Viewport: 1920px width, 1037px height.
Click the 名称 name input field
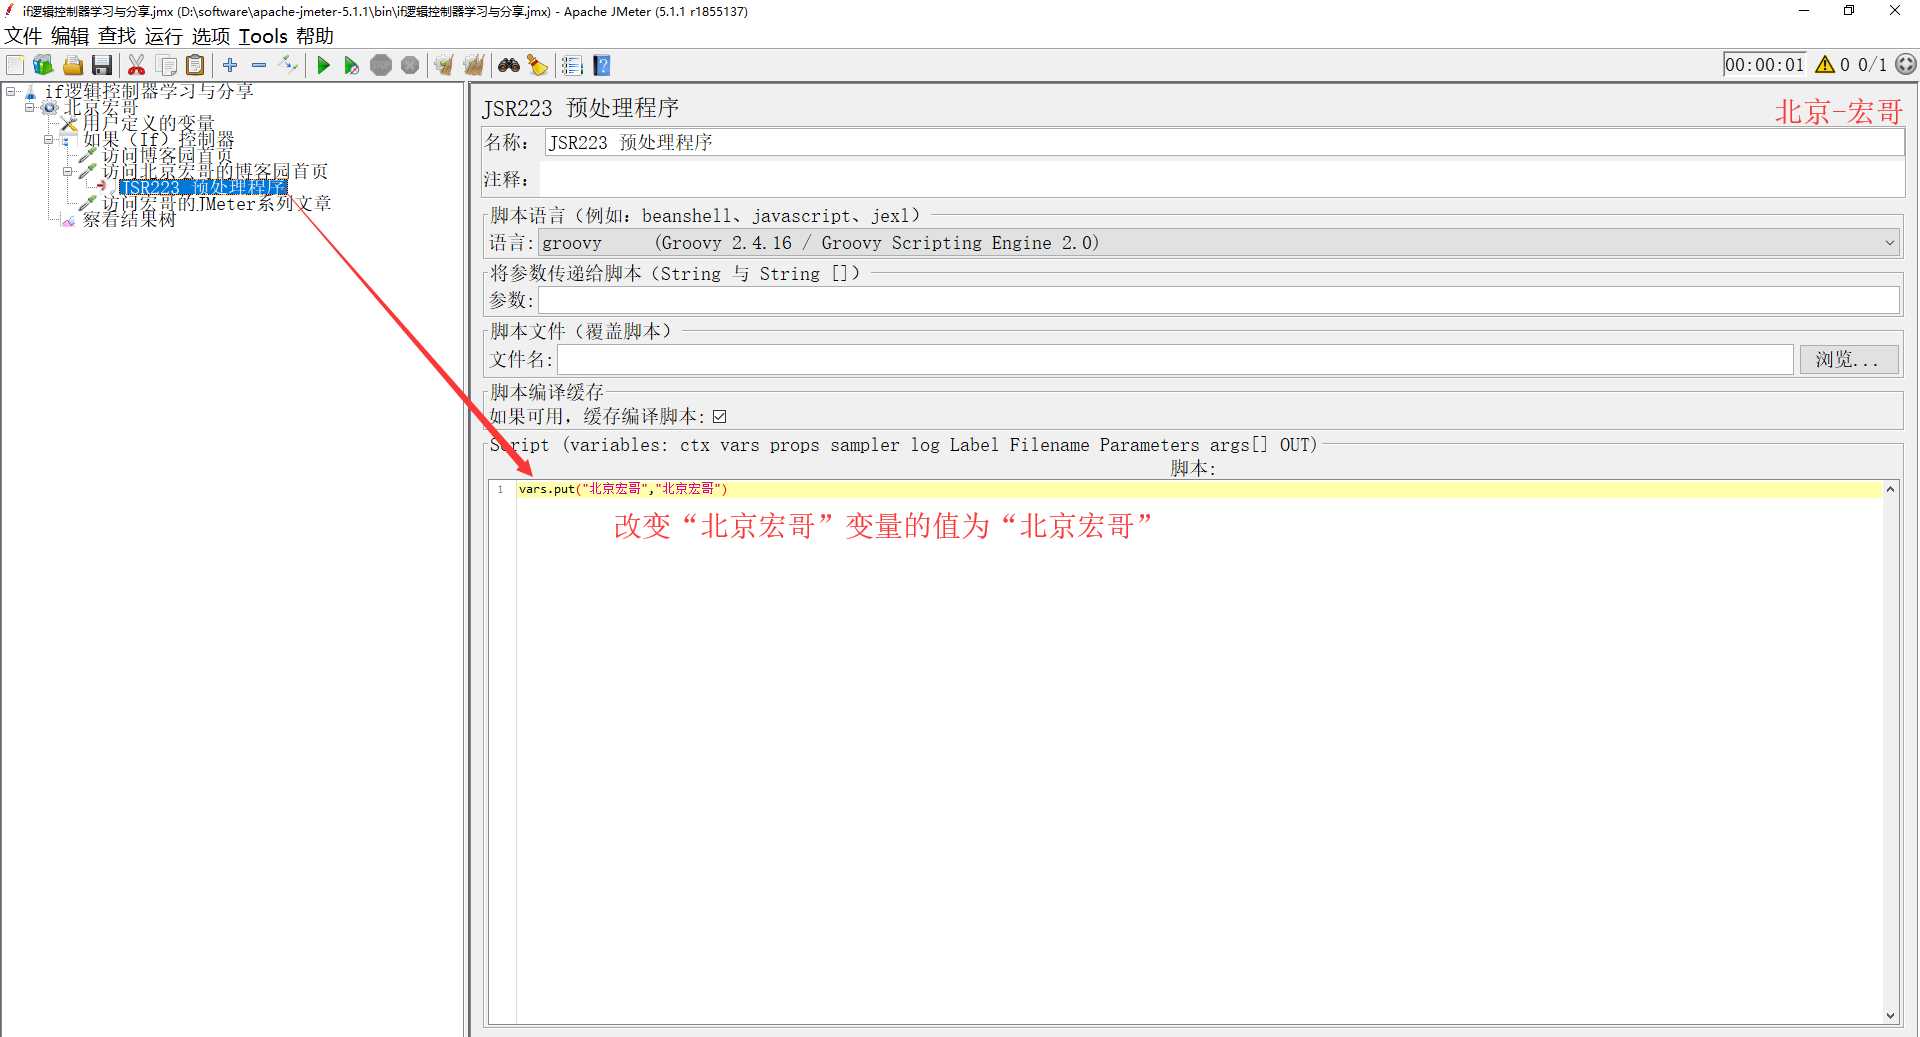[1224, 142]
